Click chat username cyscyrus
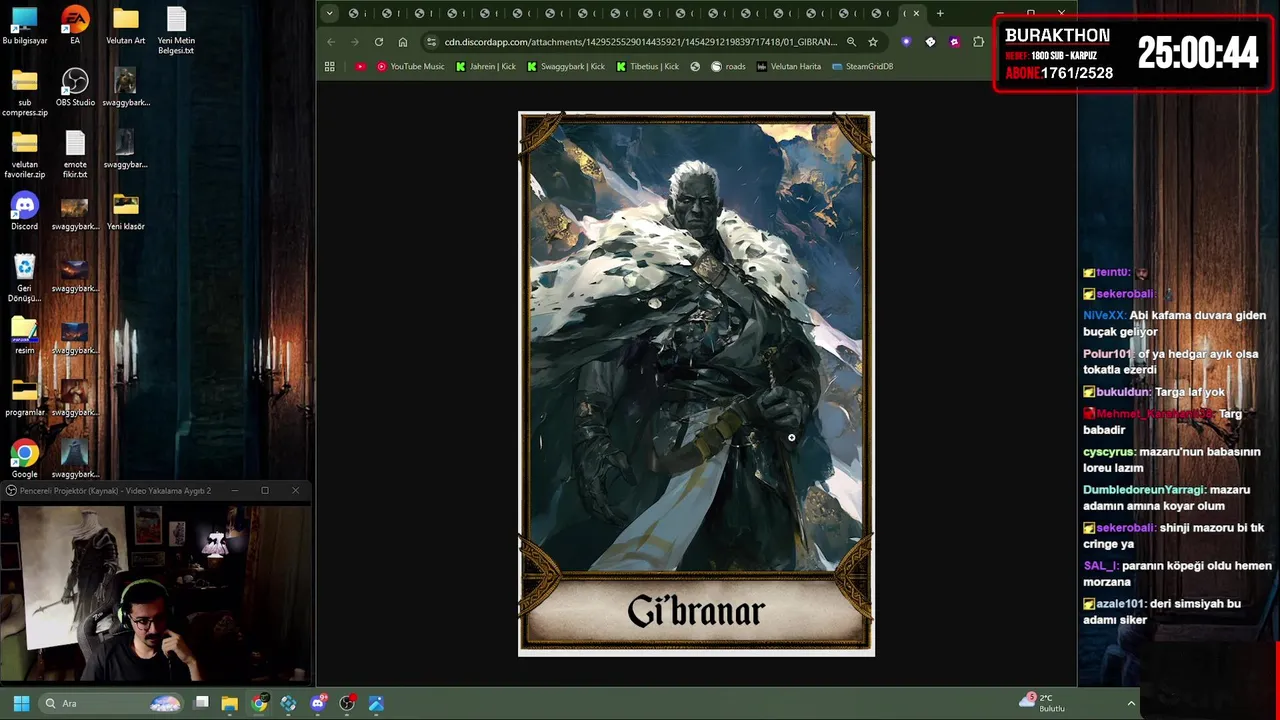The width and height of the screenshot is (1280, 720). [x=1110, y=452]
